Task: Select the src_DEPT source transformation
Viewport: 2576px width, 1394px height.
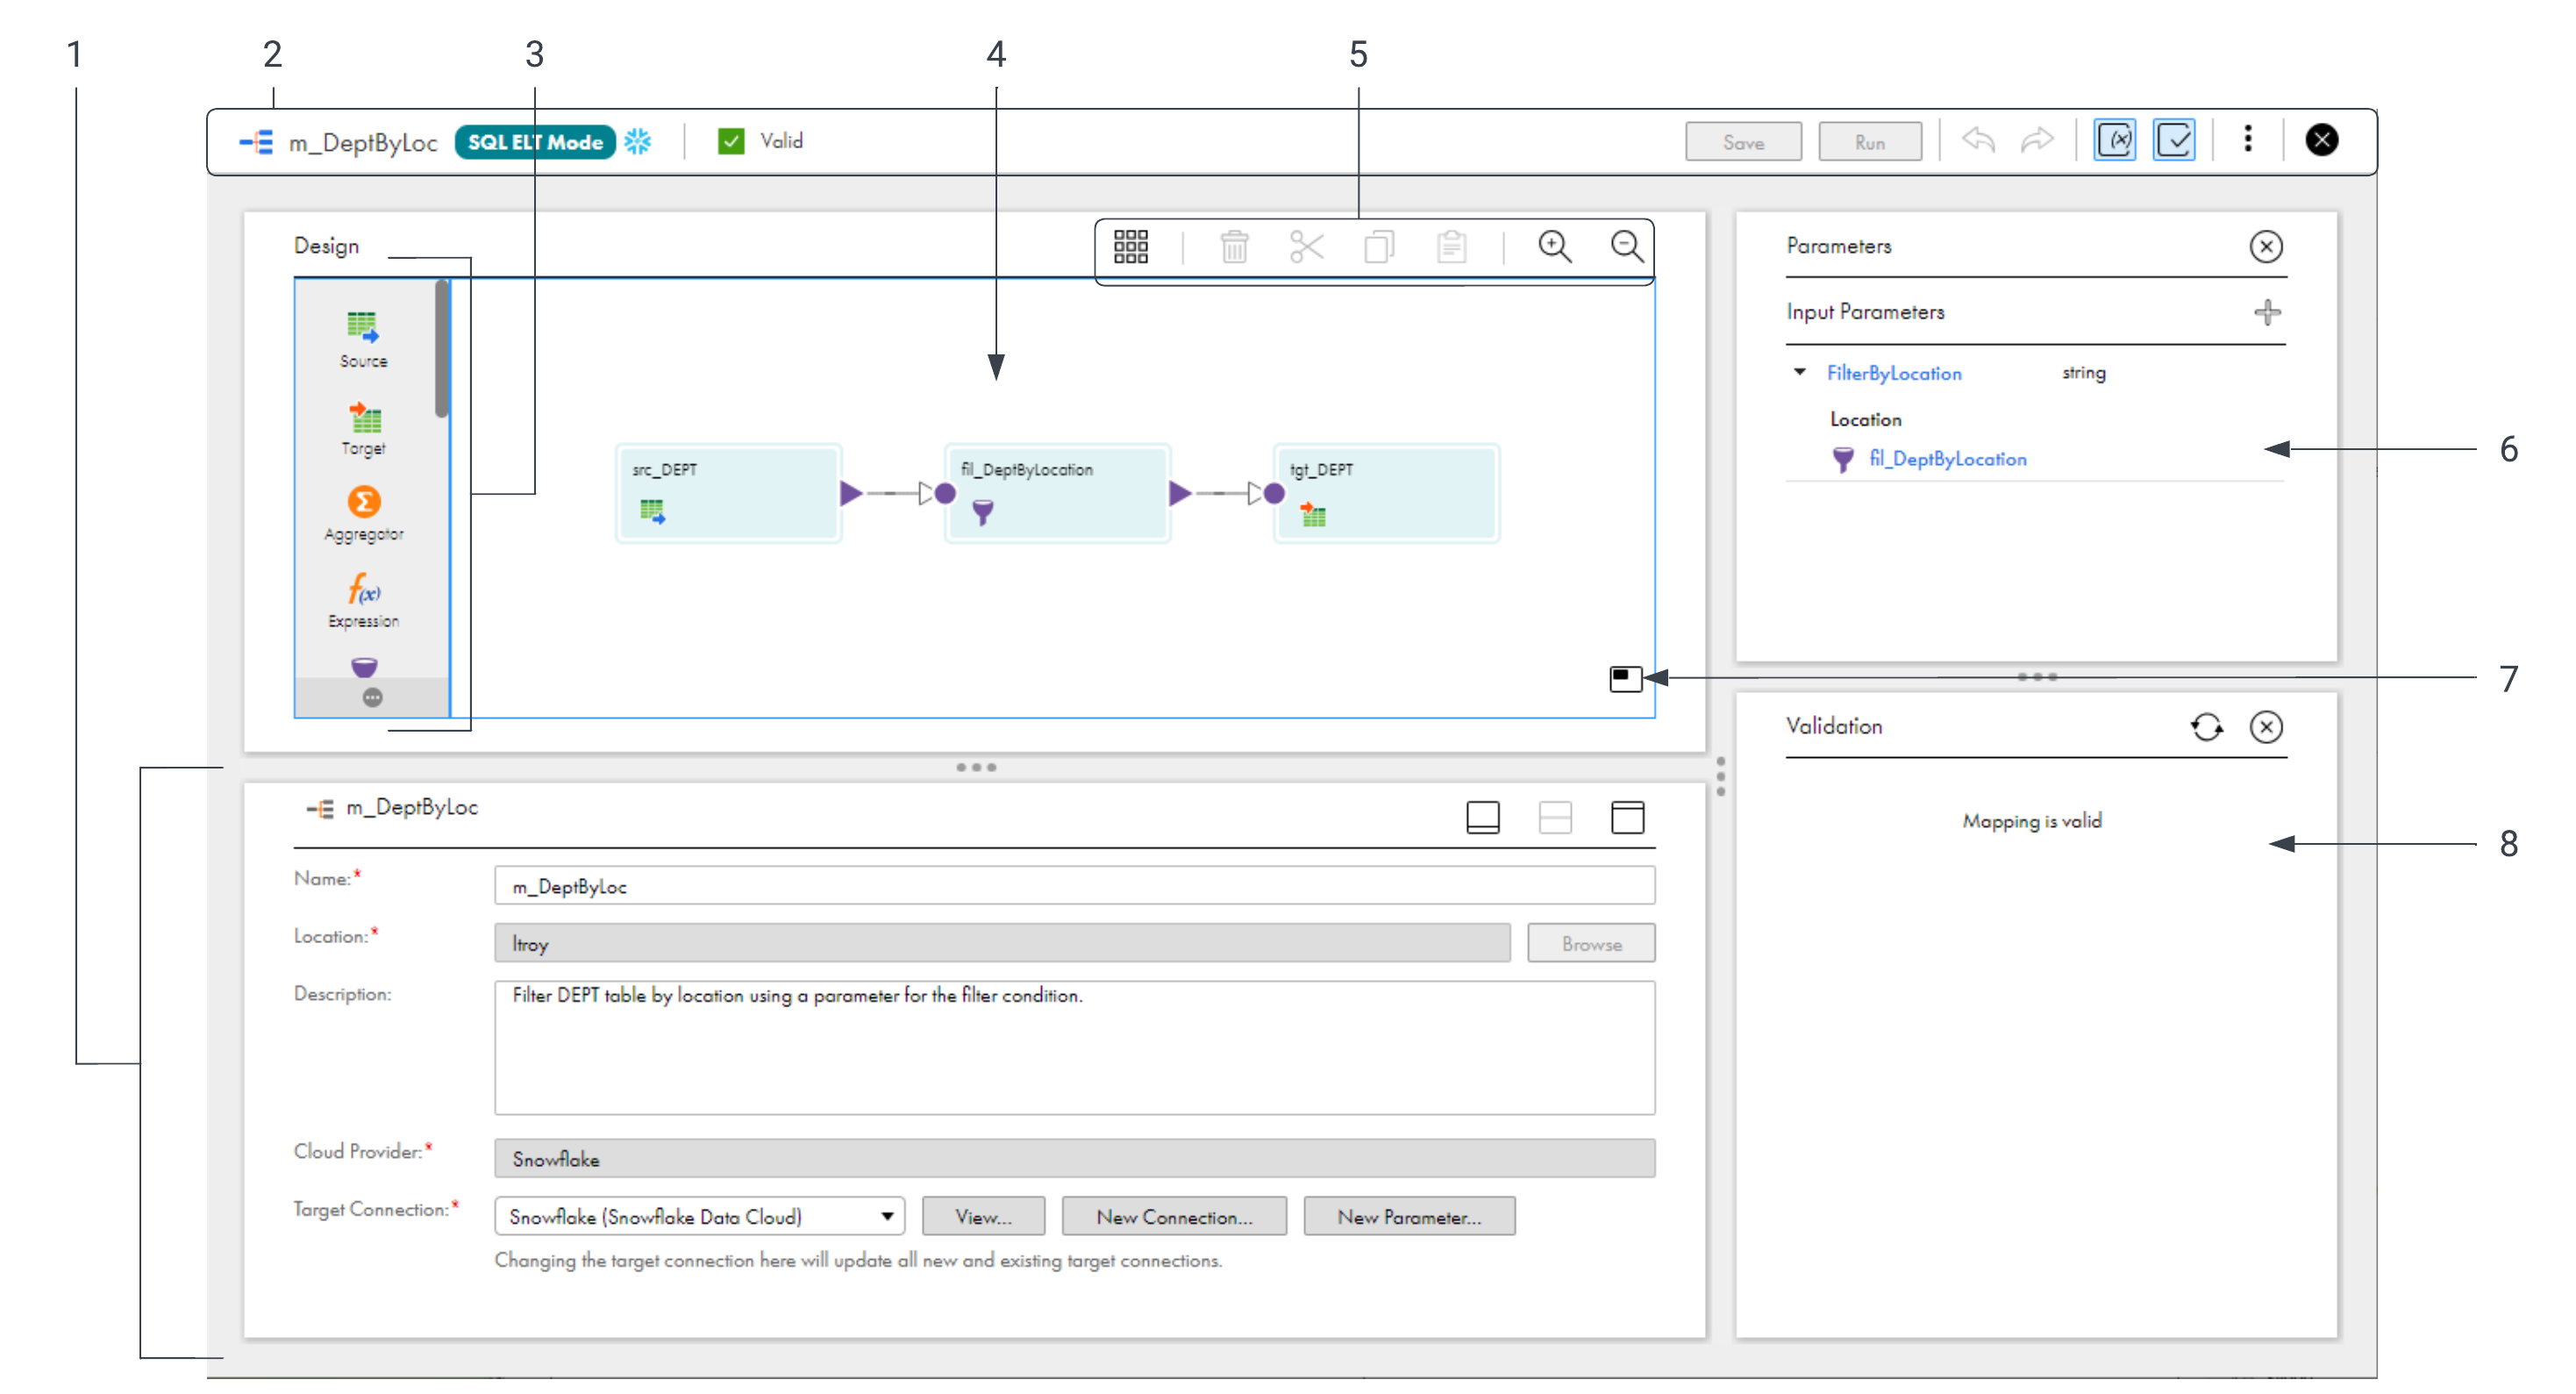Action: 728,493
